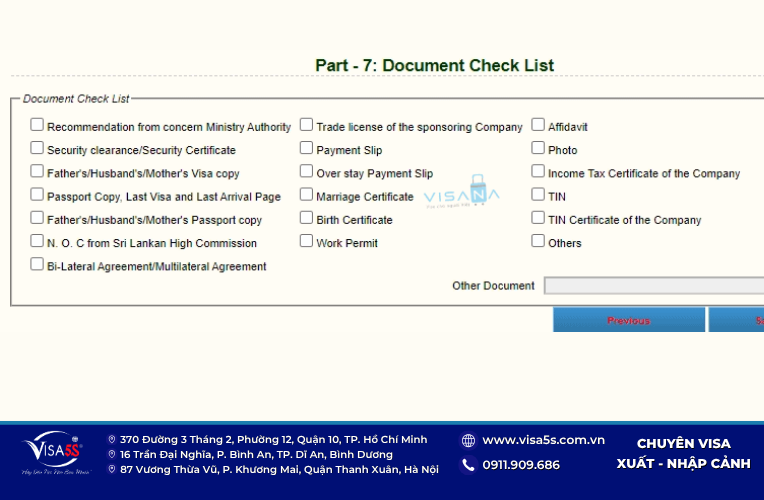Check Over stay Payment Slip box

(306, 171)
